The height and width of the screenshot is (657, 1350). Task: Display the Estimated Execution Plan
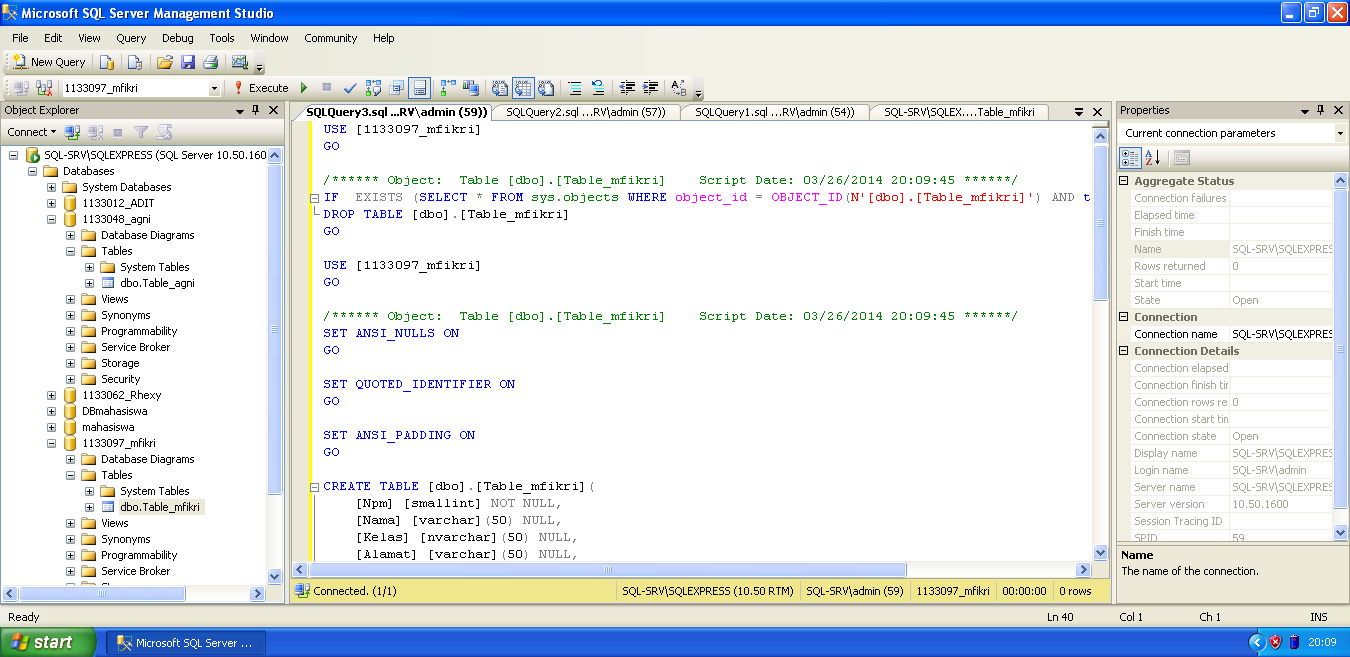click(373, 88)
